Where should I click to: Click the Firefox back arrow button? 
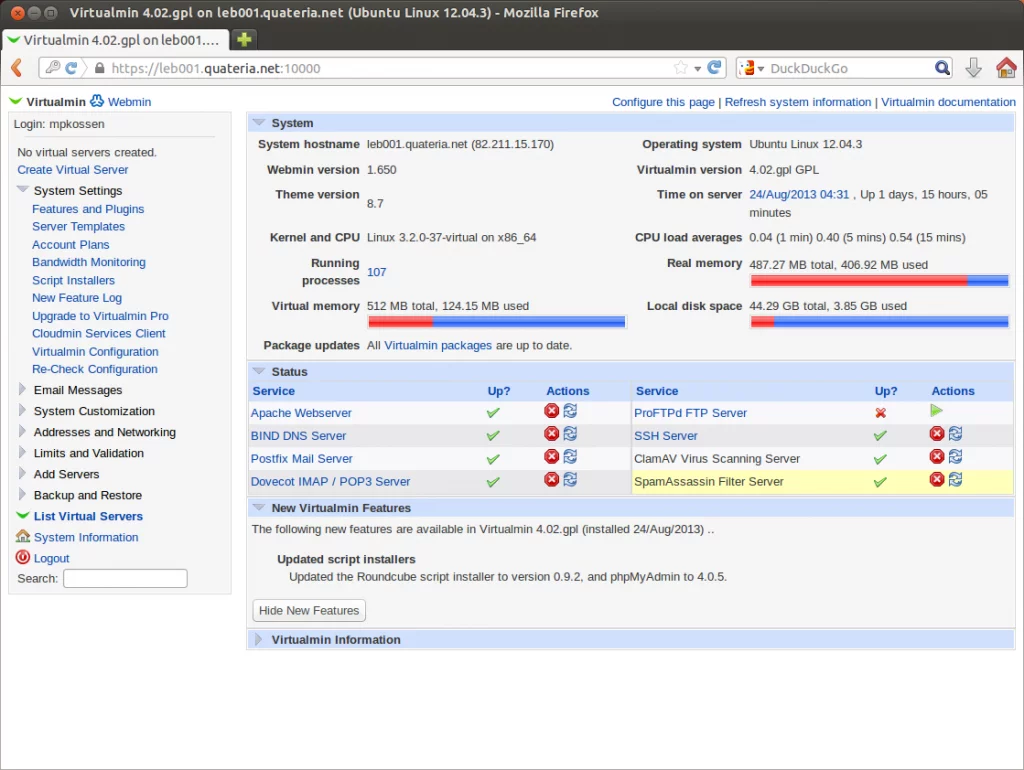point(17,68)
